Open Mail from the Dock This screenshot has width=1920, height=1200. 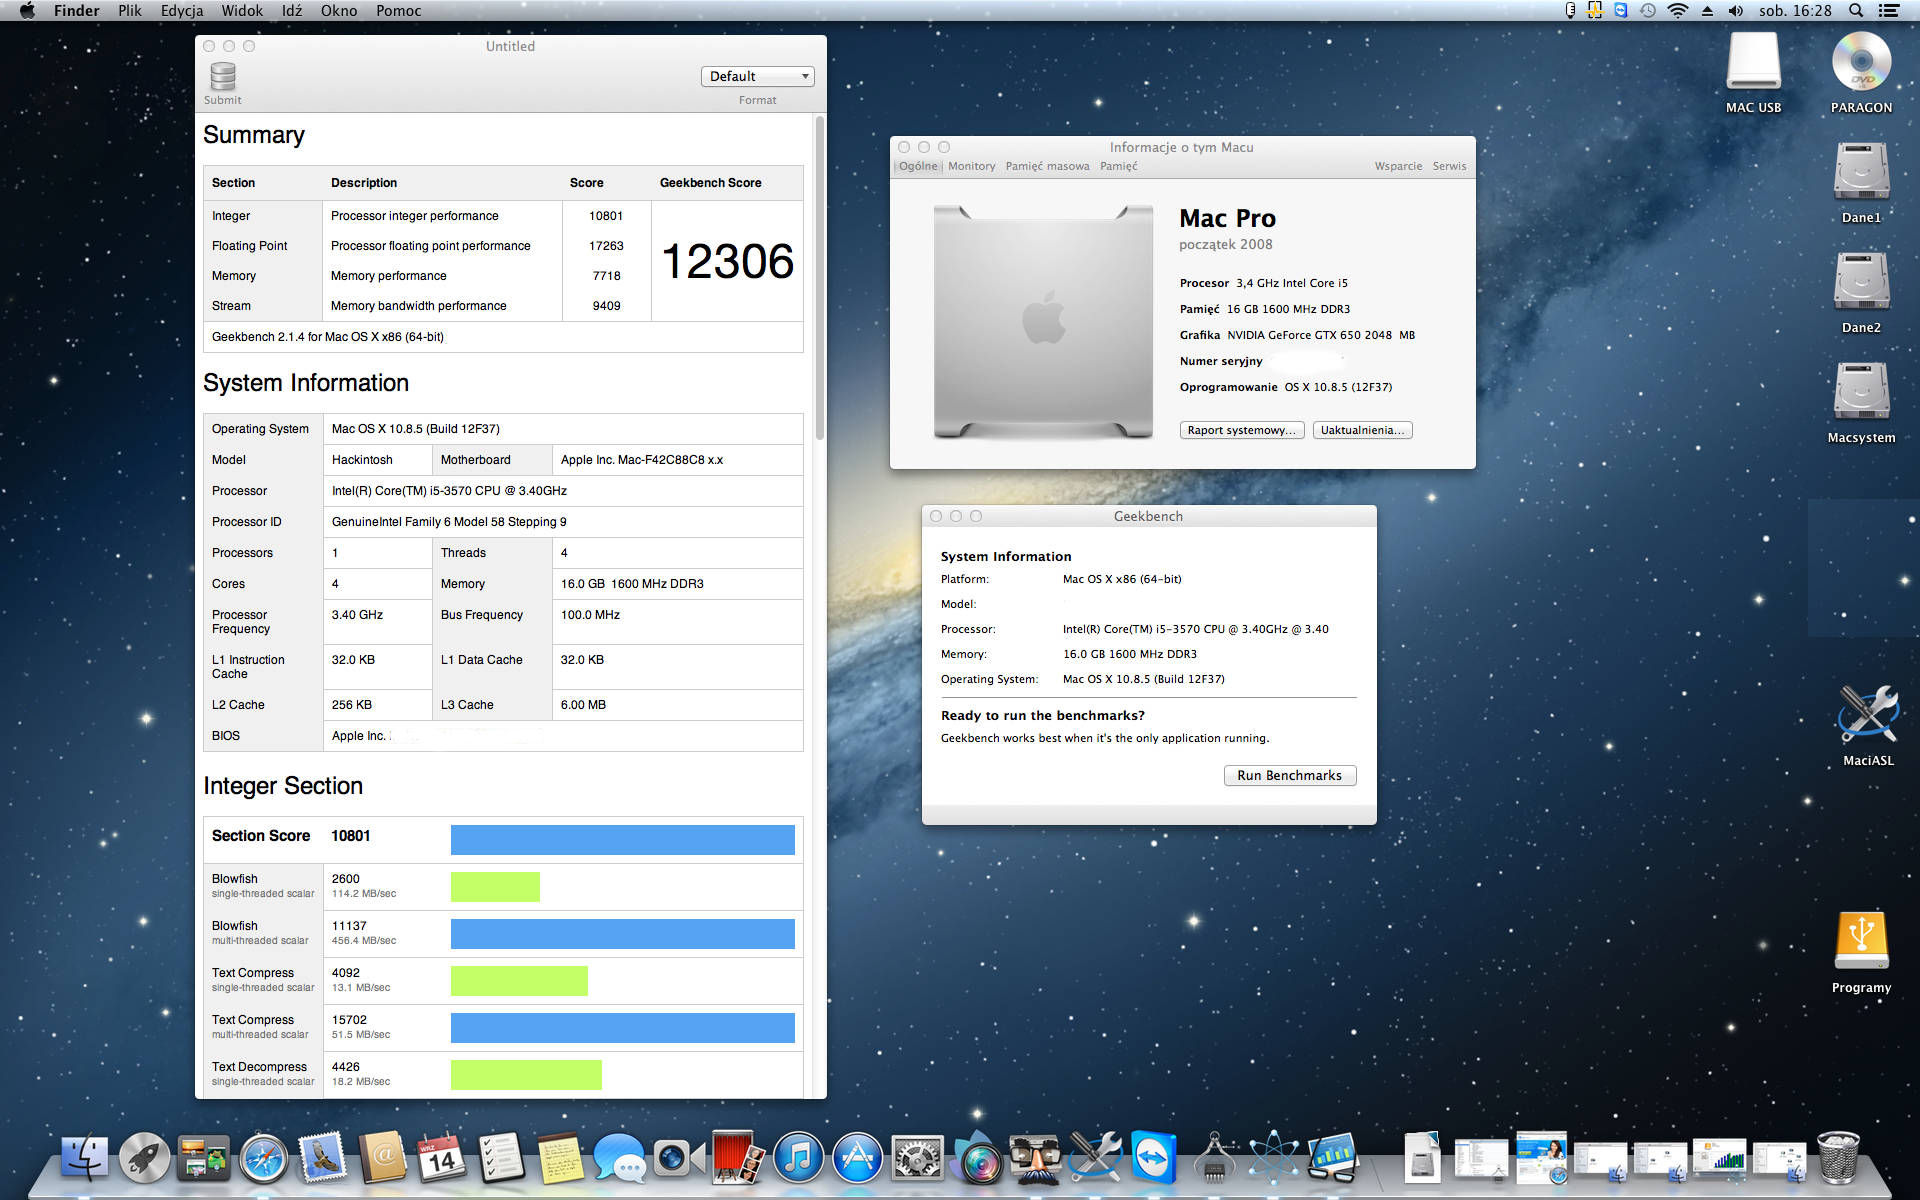pyautogui.click(x=323, y=1158)
